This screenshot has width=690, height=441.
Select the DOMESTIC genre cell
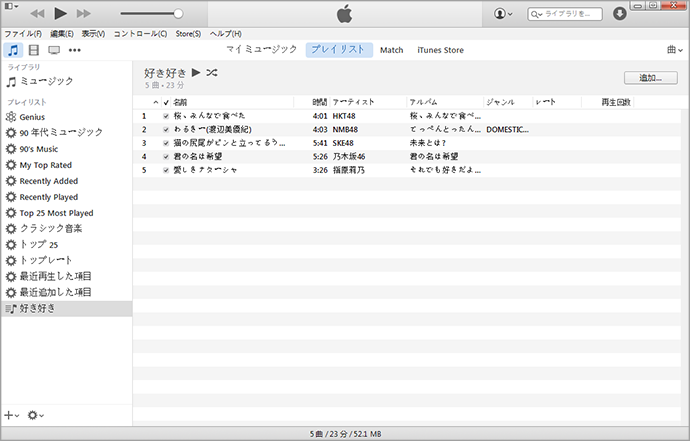[507, 130]
